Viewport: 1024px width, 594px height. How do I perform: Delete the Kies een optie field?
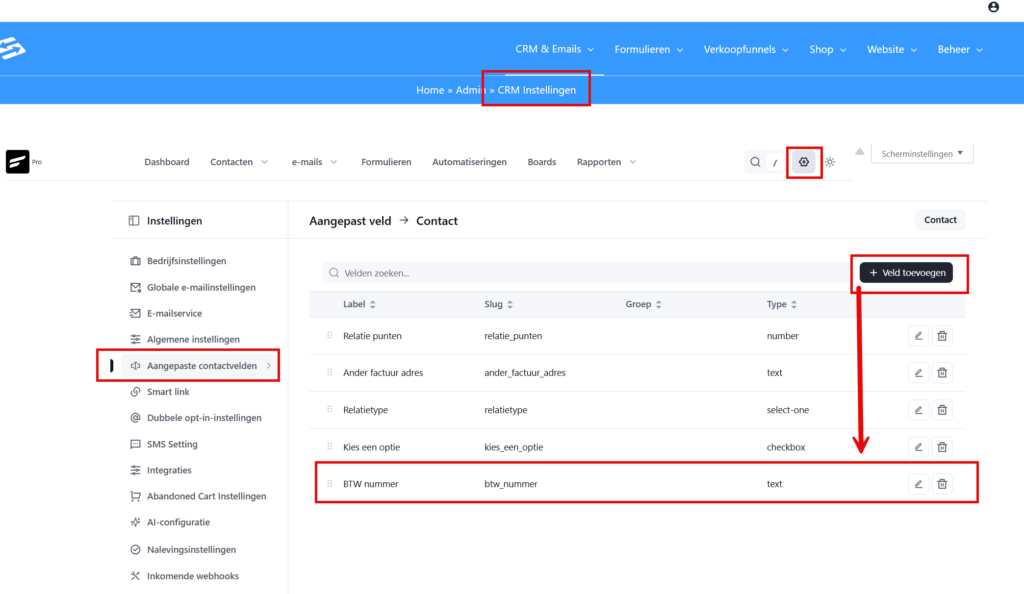(x=942, y=447)
